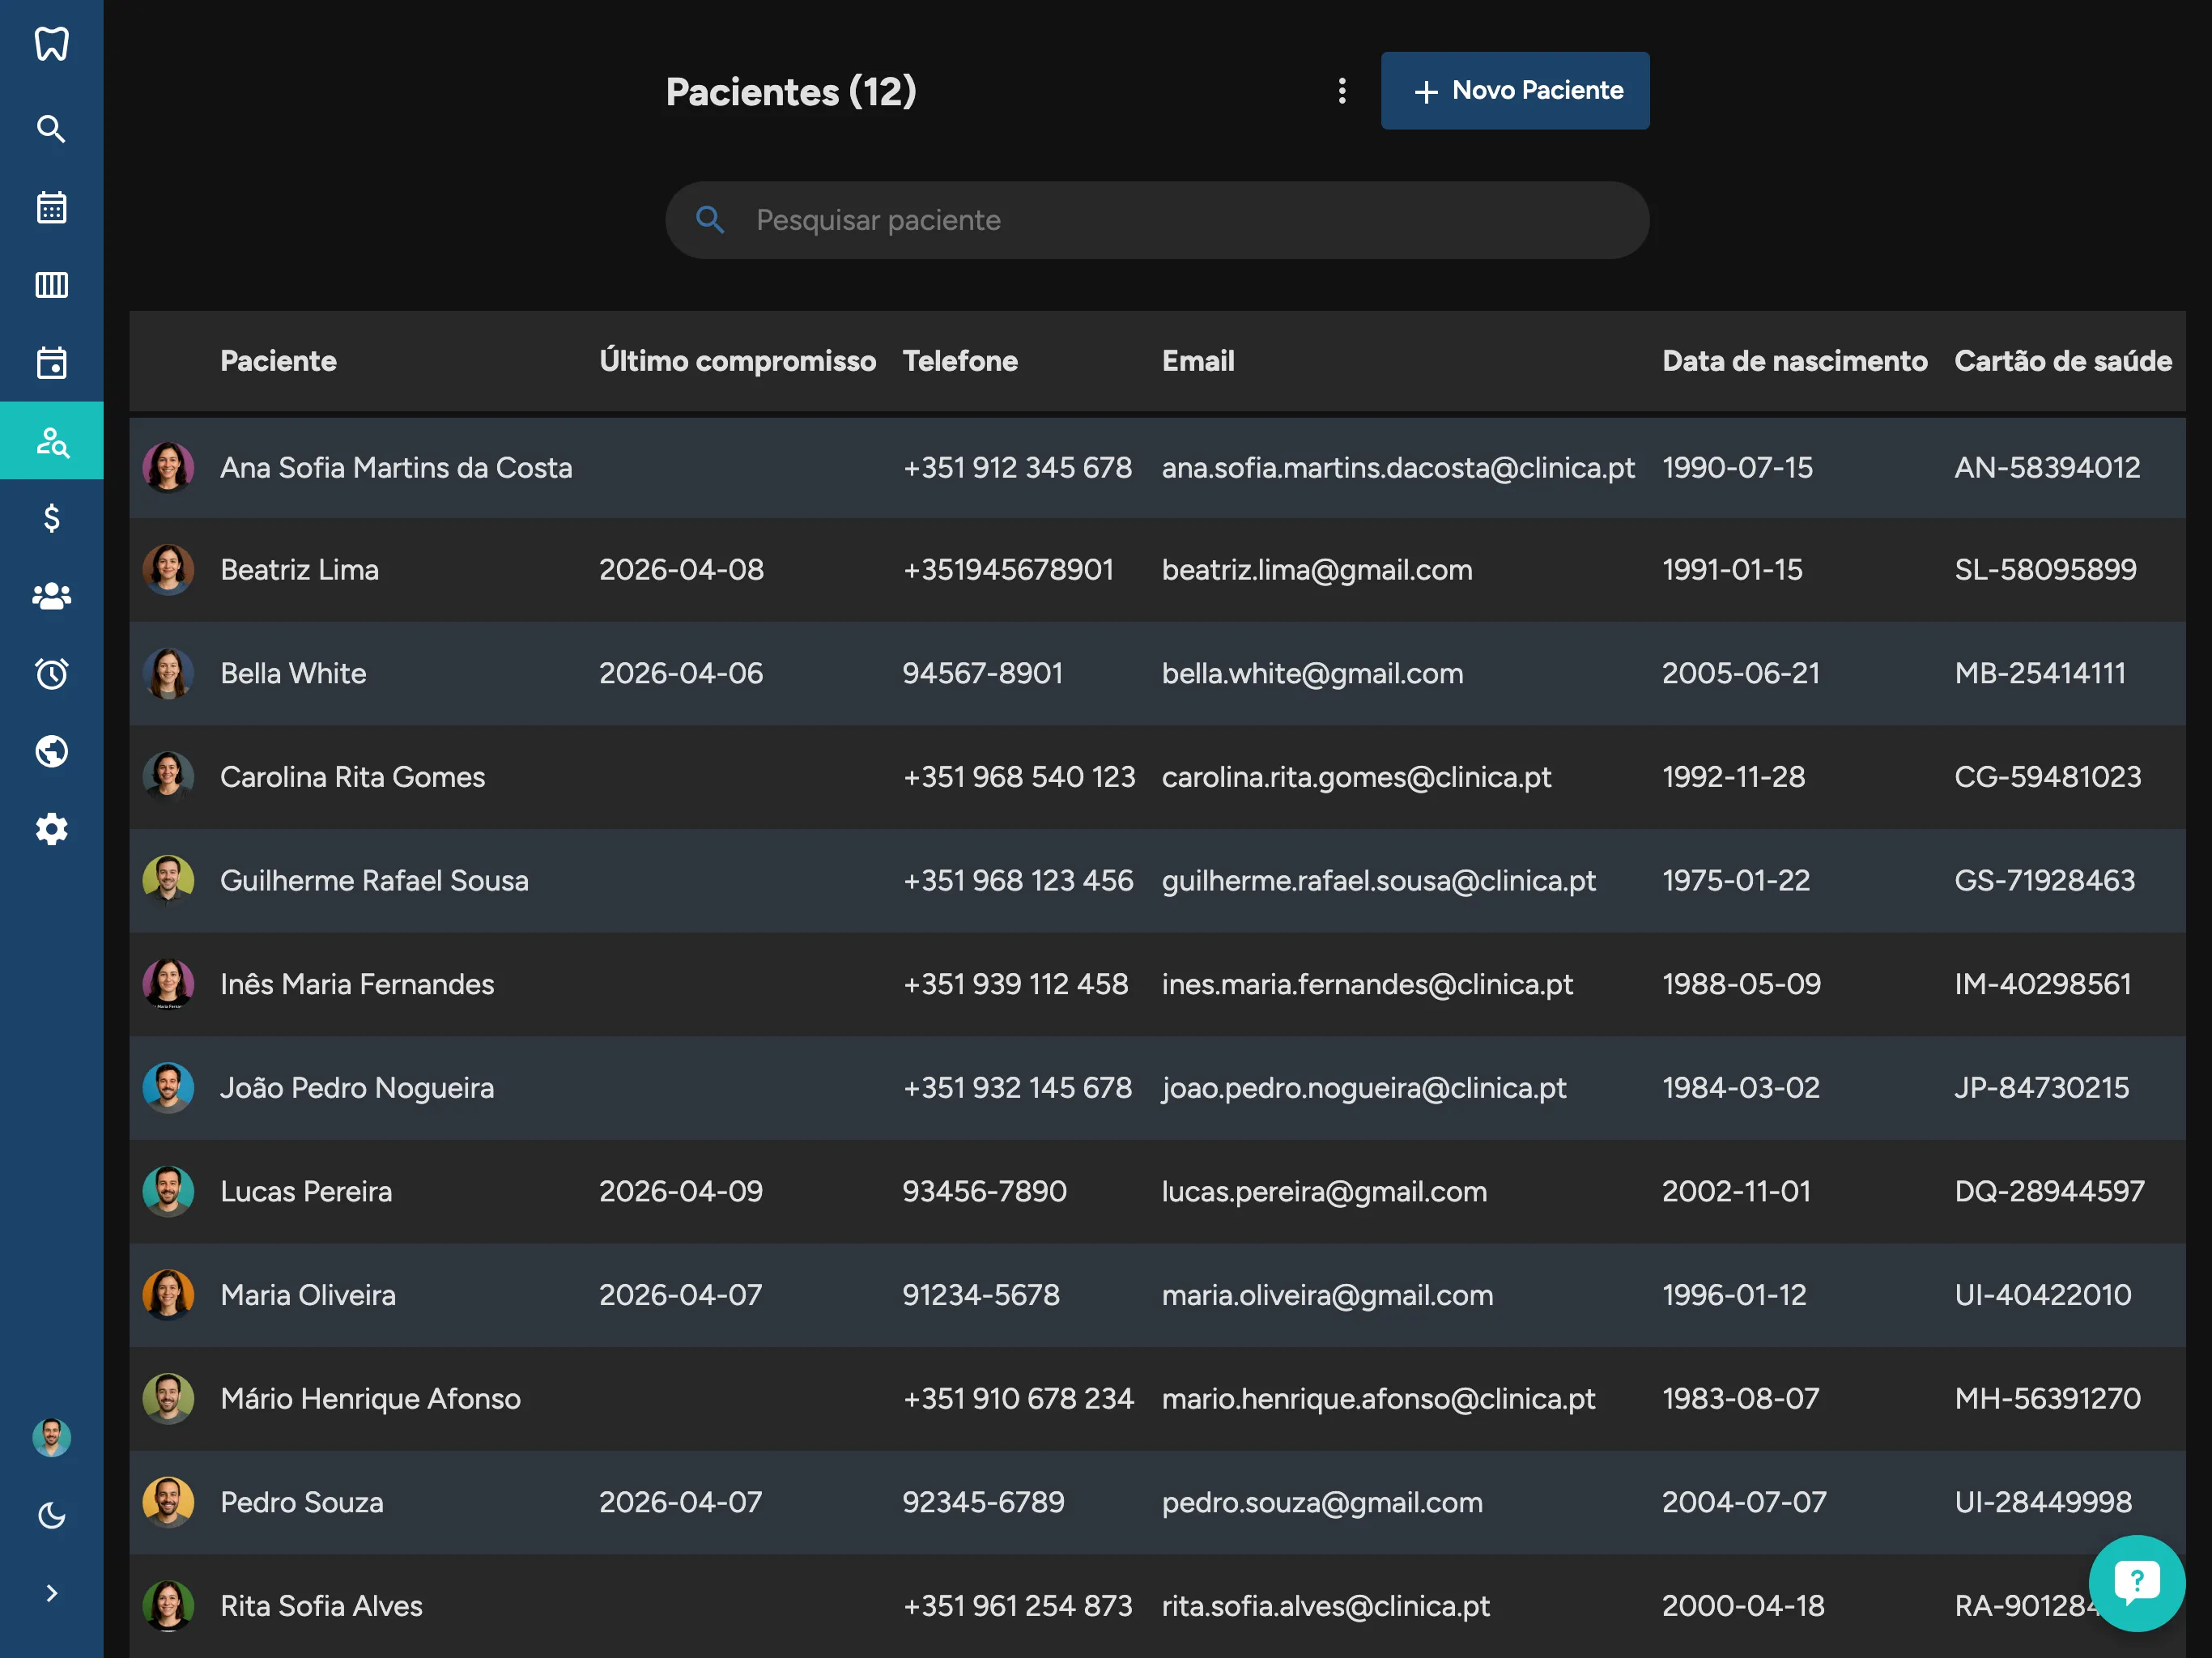The width and height of the screenshot is (2212, 1658).
Task: Open the dollar sign finance icon
Action: [x=51, y=518]
